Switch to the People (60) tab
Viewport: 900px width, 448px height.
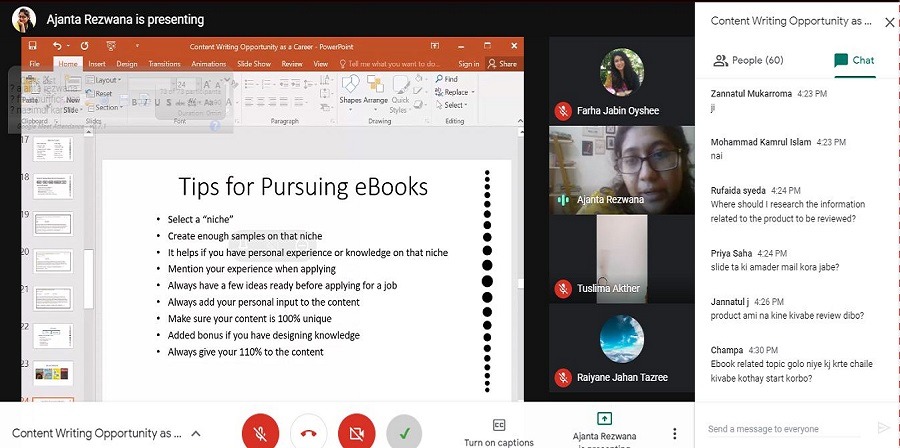click(x=748, y=60)
